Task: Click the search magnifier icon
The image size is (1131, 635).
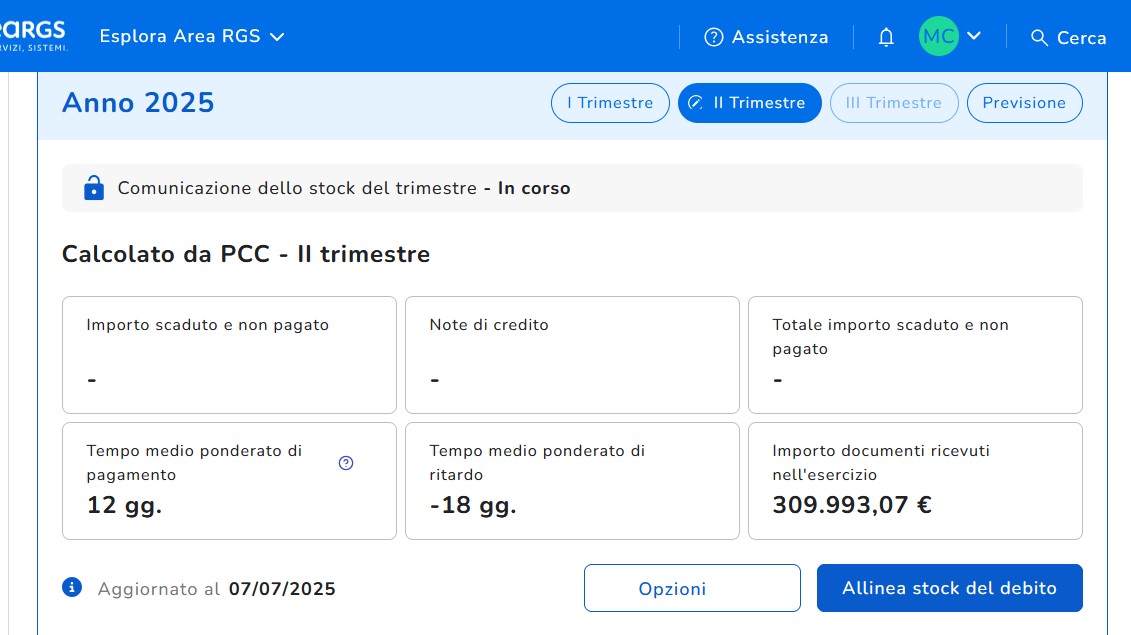Action: (x=1039, y=37)
